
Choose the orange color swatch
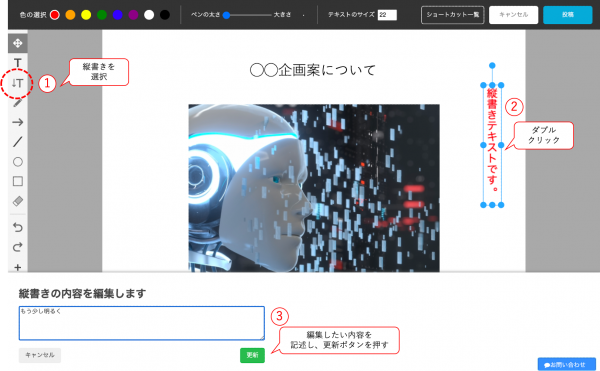pos(70,15)
